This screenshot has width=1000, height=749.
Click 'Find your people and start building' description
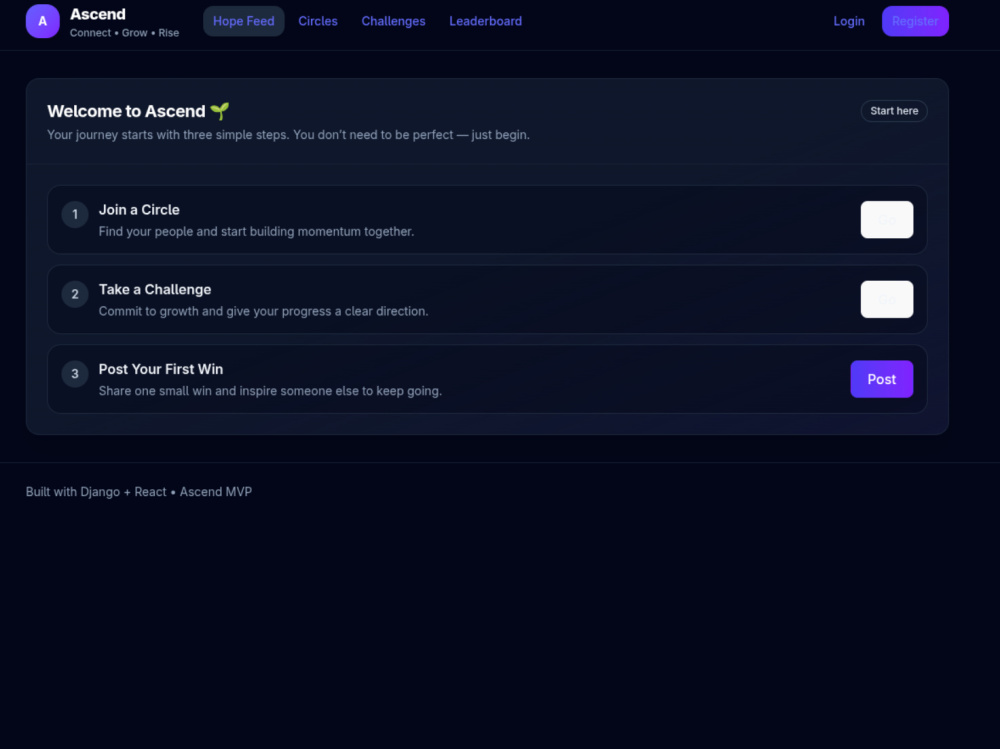tap(256, 232)
